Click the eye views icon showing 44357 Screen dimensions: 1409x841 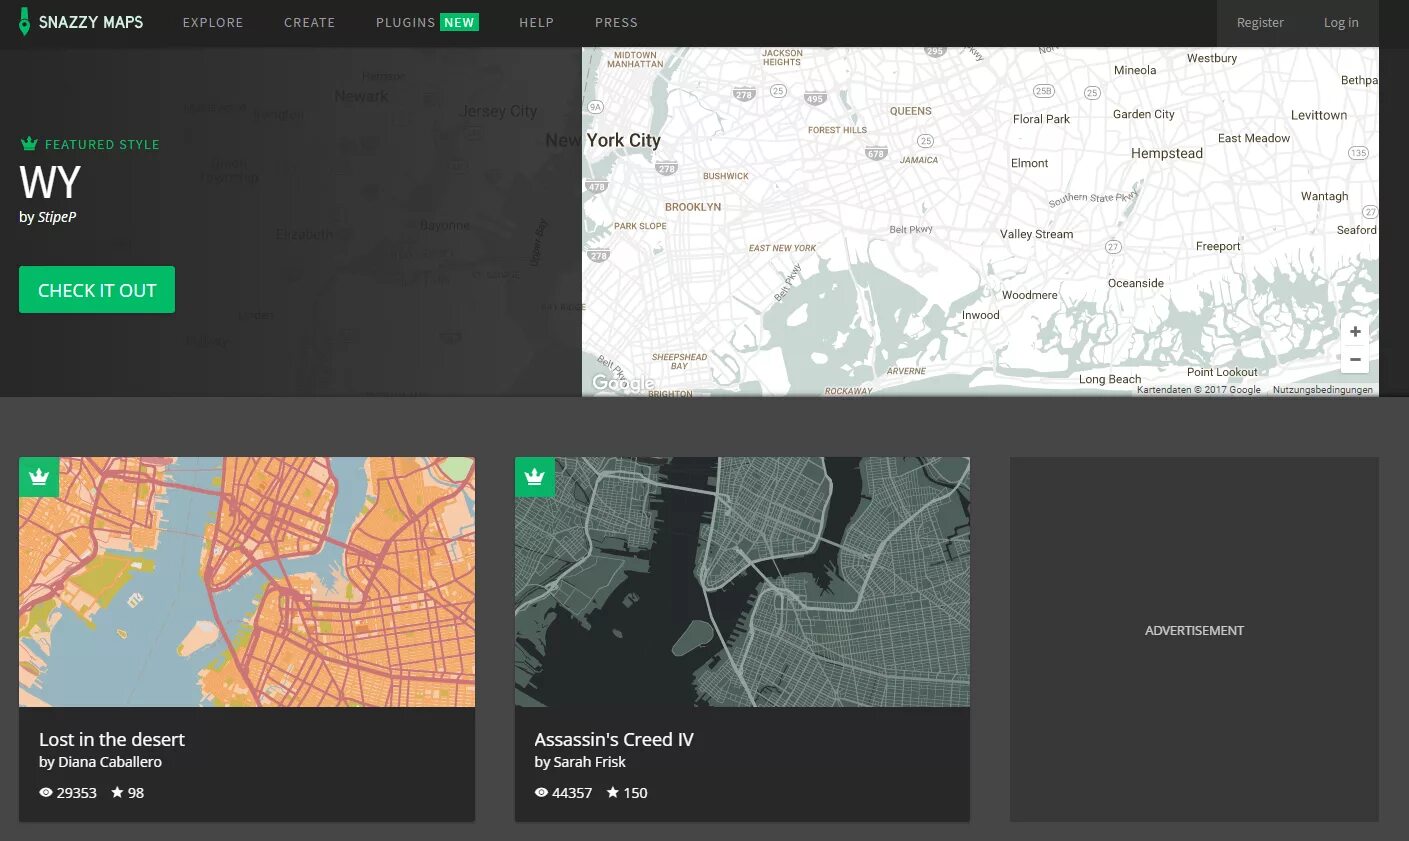pyautogui.click(x=541, y=793)
